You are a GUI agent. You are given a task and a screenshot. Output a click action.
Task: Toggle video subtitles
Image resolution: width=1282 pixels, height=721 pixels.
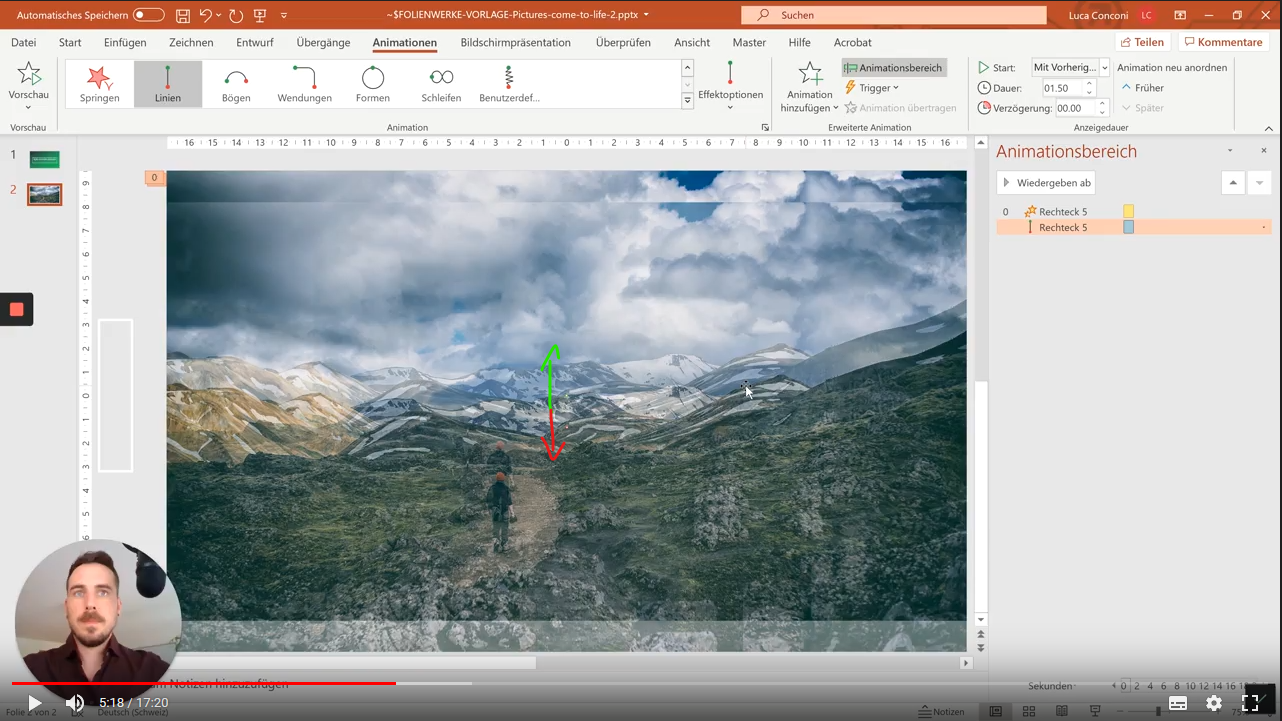[1178, 703]
